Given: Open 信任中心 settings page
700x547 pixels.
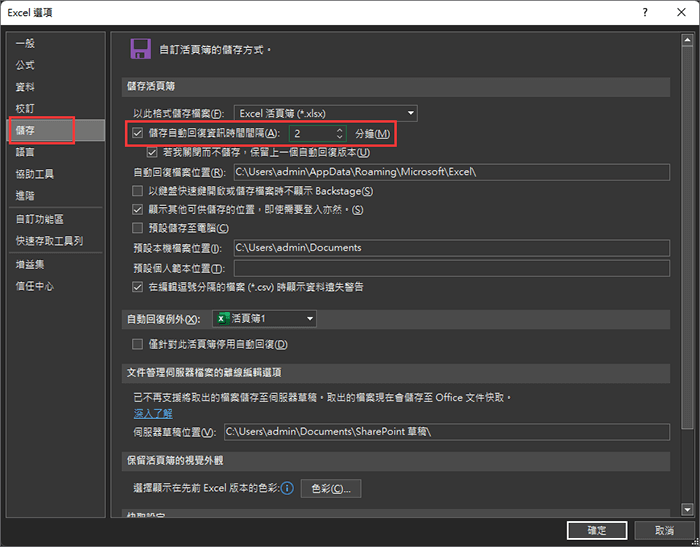Looking at the screenshot, I should coord(56,286).
